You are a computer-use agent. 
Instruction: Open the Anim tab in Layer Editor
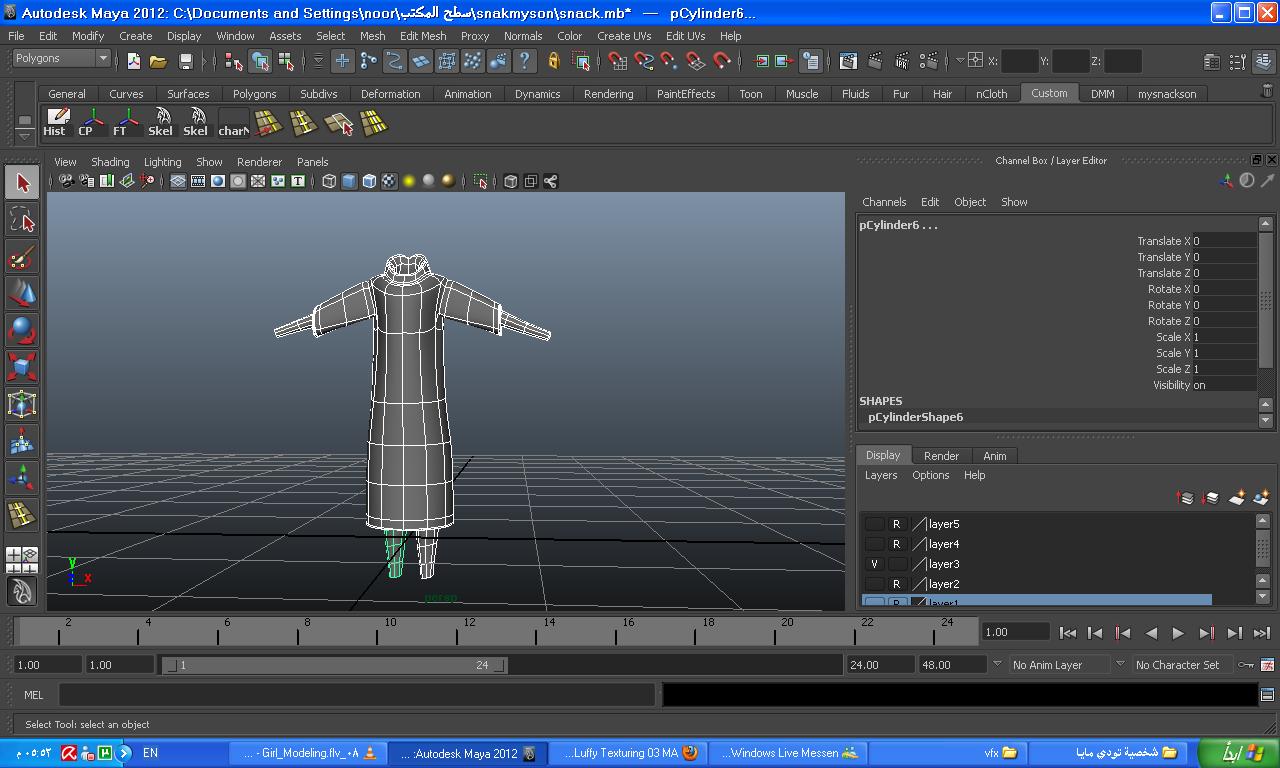[x=994, y=456]
